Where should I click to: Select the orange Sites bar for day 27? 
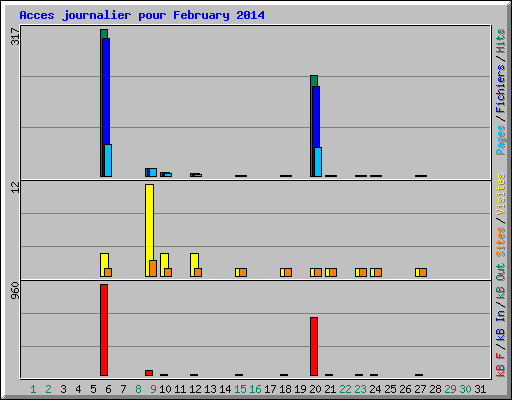tap(423, 272)
